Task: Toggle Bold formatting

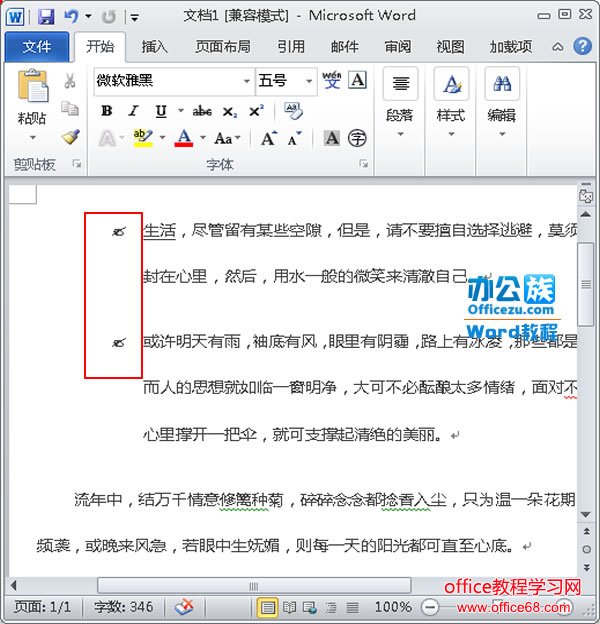Action: point(107,111)
